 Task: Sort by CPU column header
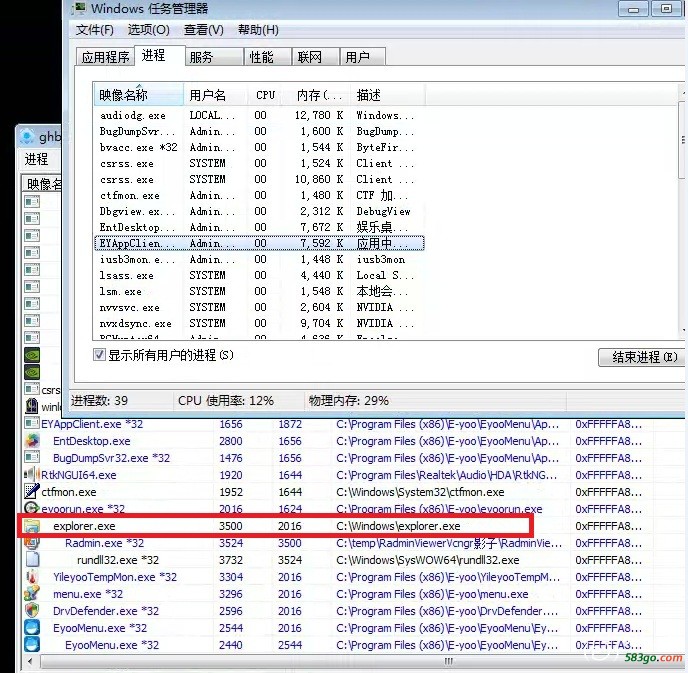click(266, 95)
